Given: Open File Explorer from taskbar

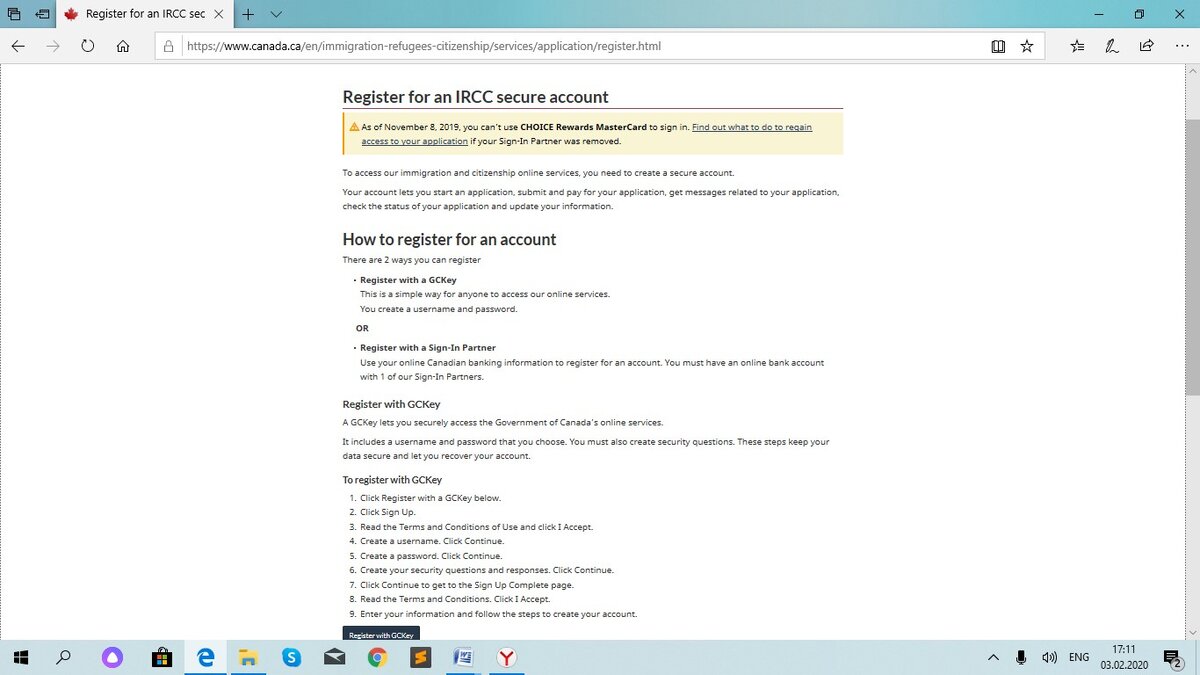Looking at the screenshot, I should (x=248, y=657).
